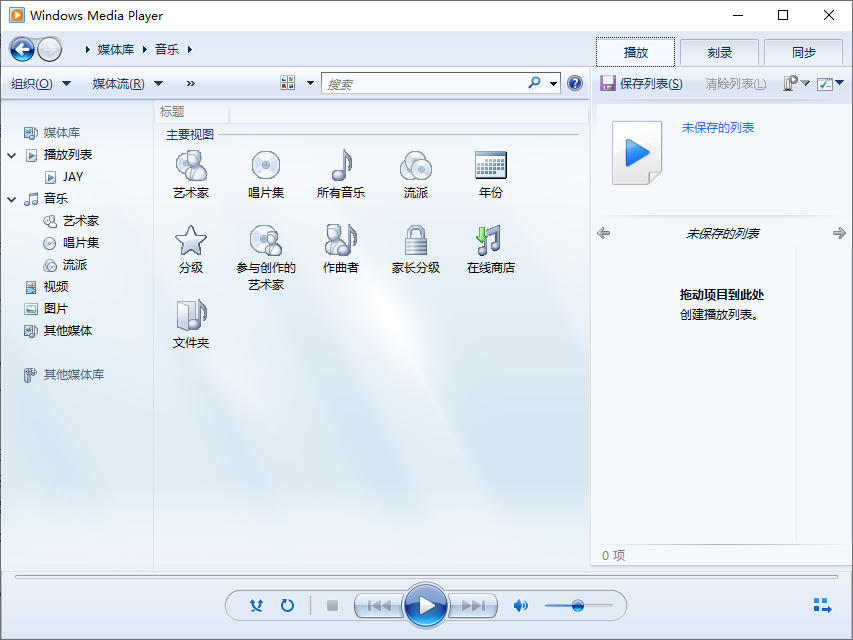Click 媒体库 in the breadcrumb
The height and width of the screenshot is (640, 853).
click(116, 50)
